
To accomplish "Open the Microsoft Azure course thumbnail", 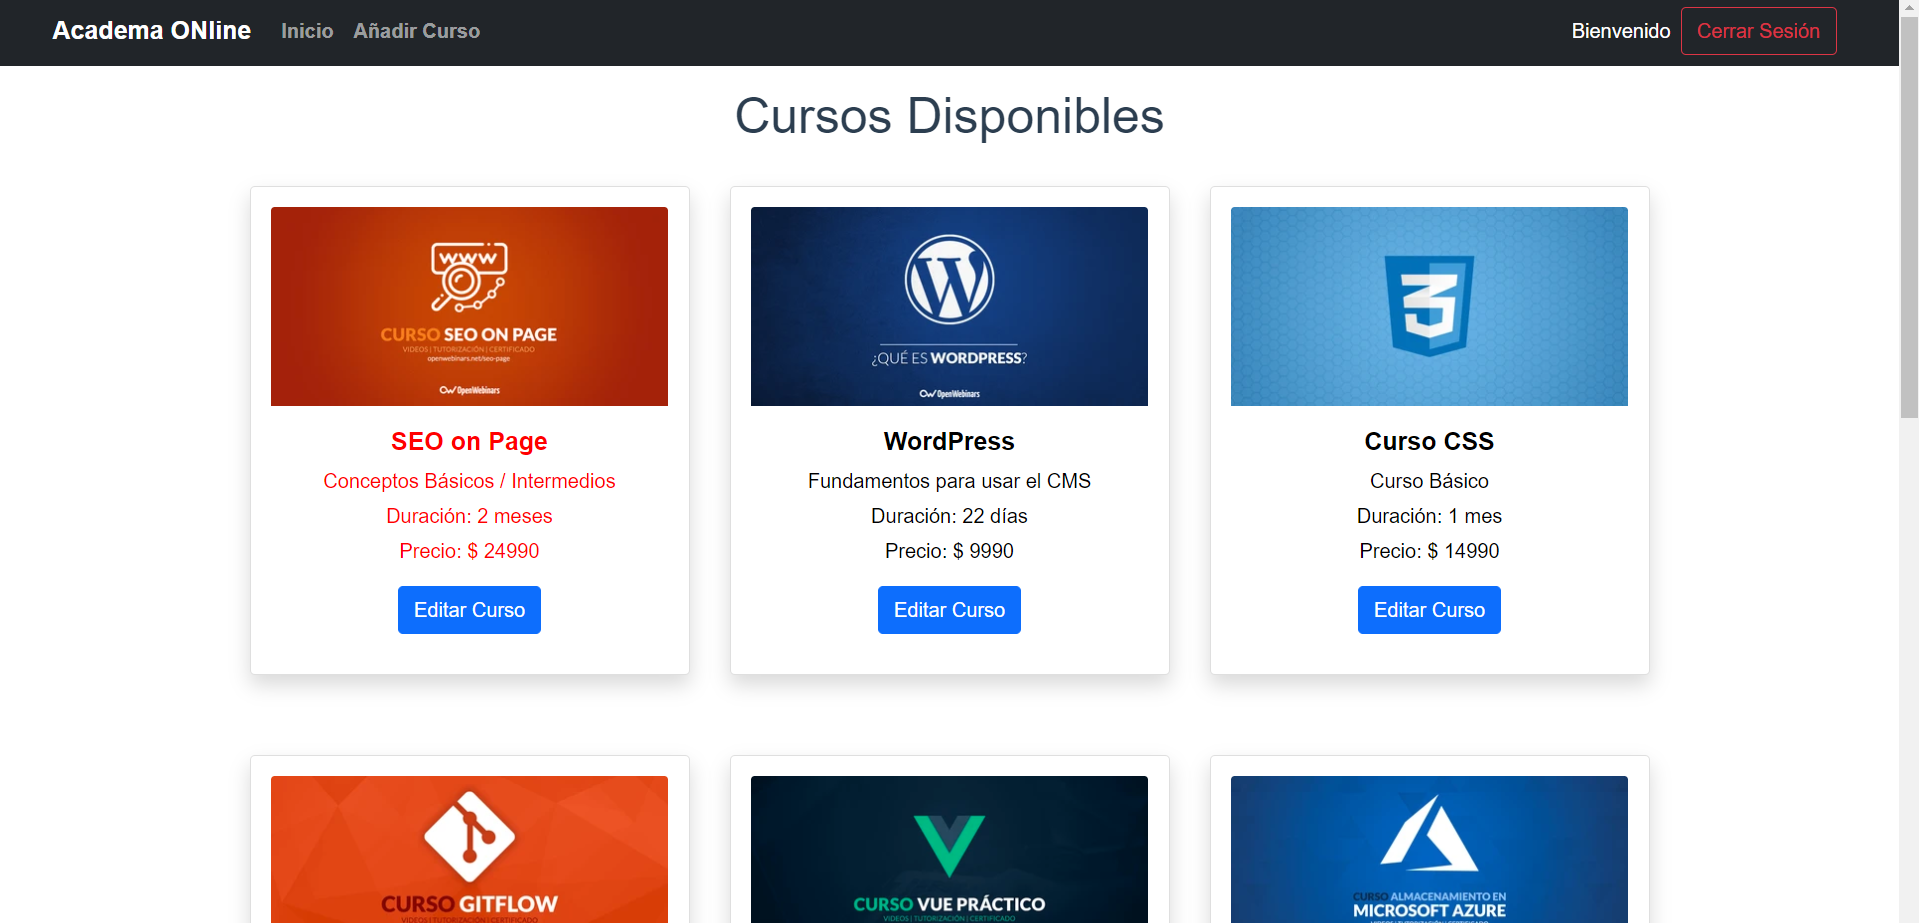I will pyautogui.click(x=1429, y=849).
